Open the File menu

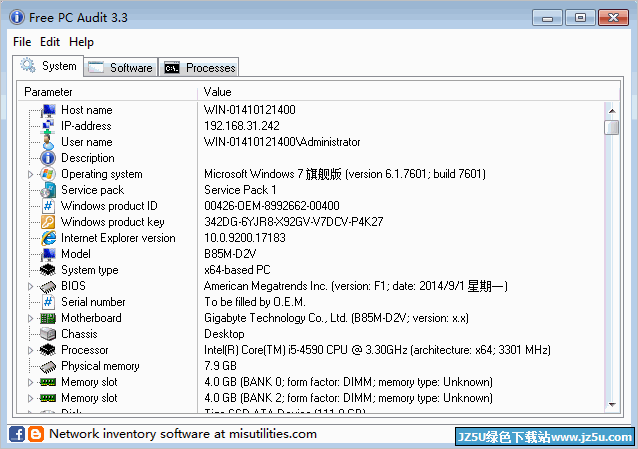[x=22, y=42]
